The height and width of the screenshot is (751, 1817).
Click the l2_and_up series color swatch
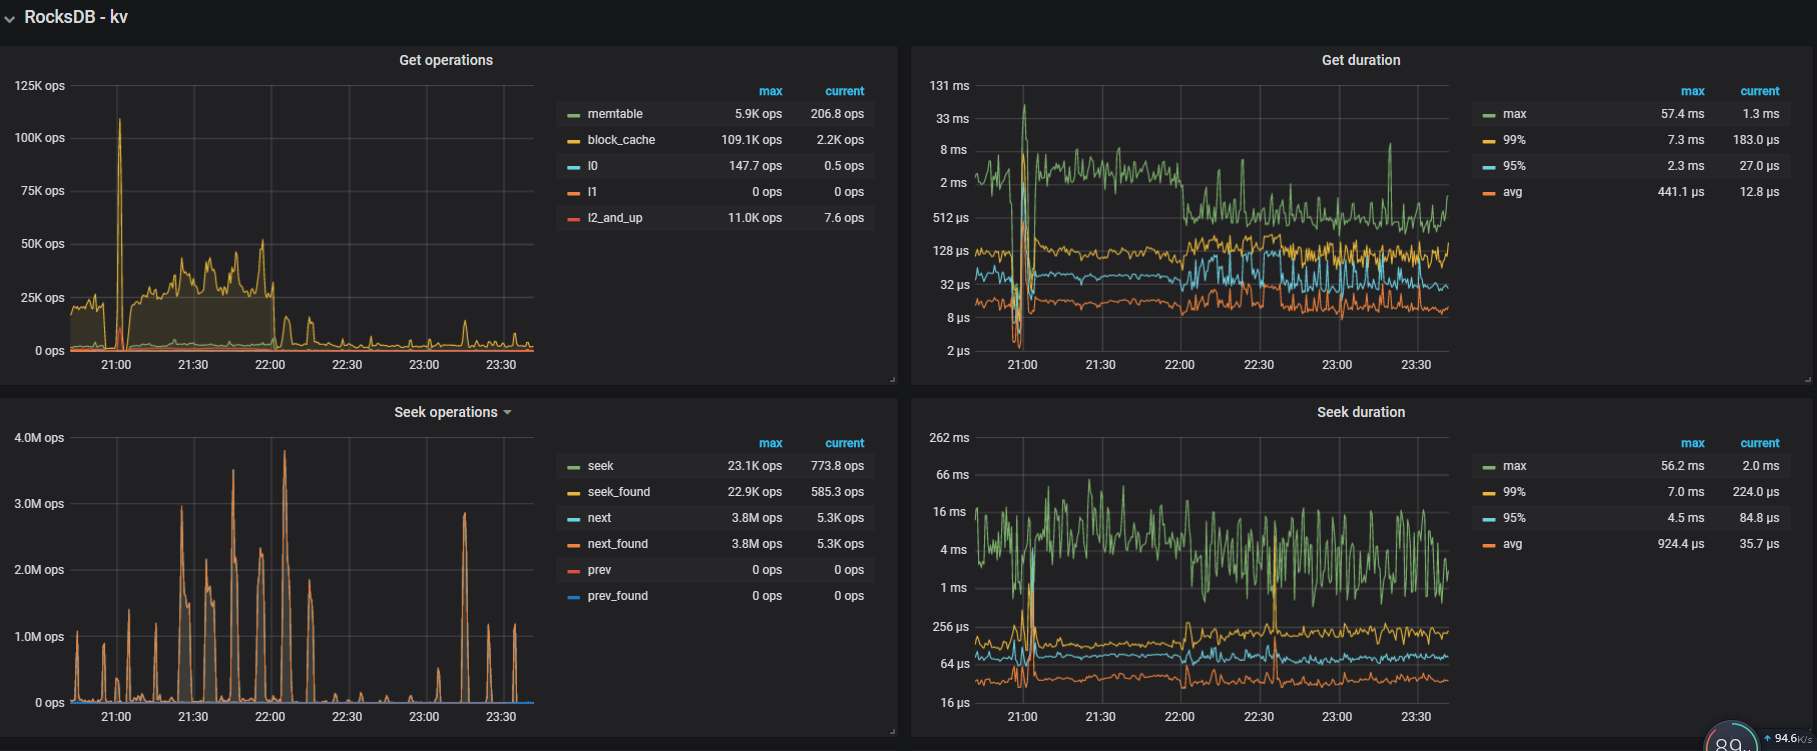[x=574, y=219]
